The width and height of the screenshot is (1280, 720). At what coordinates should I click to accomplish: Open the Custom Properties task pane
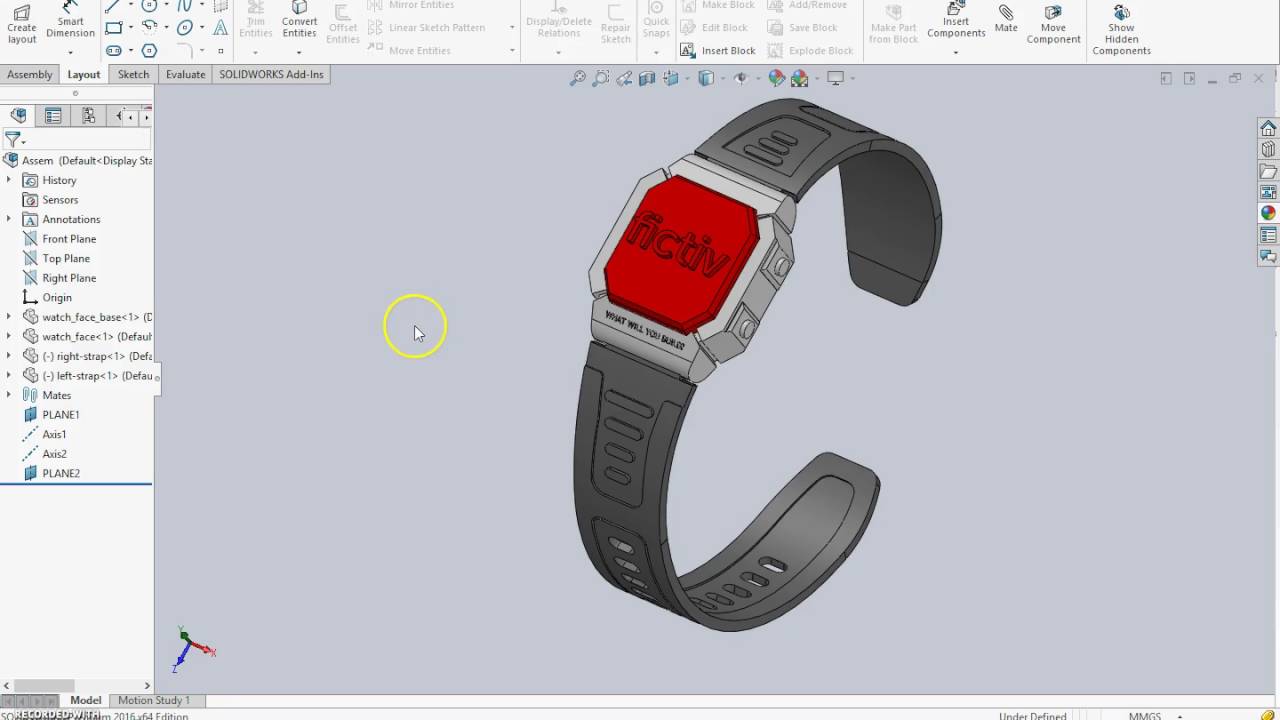coord(1268,235)
